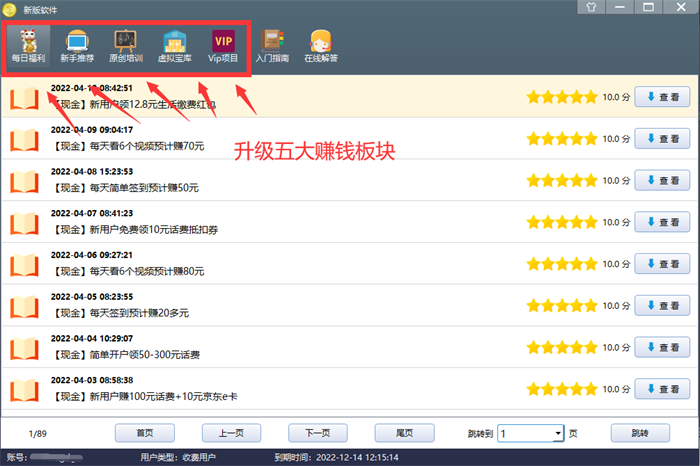
Task: Click the gold coin app logo
Action: (9, 9)
